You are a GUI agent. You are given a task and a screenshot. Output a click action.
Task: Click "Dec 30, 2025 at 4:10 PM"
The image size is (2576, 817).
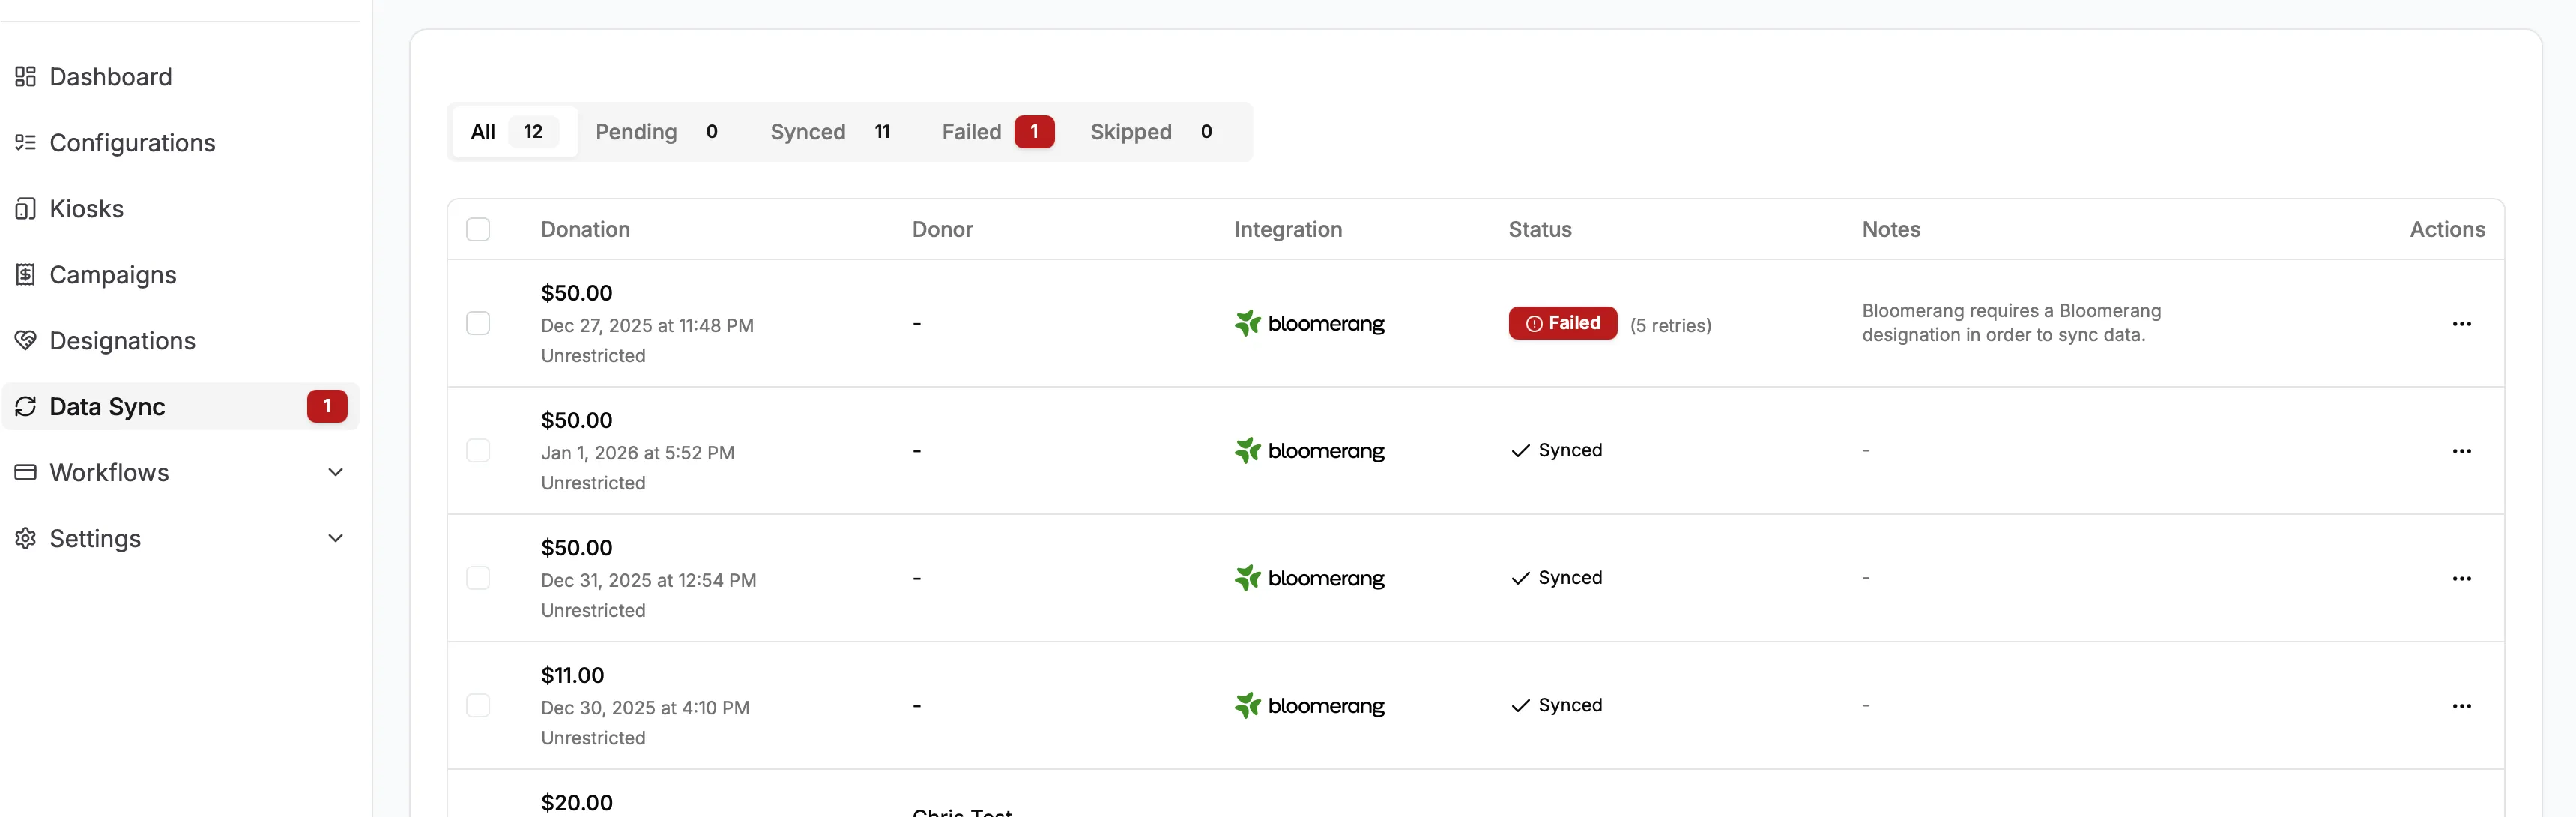click(x=645, y=708)
